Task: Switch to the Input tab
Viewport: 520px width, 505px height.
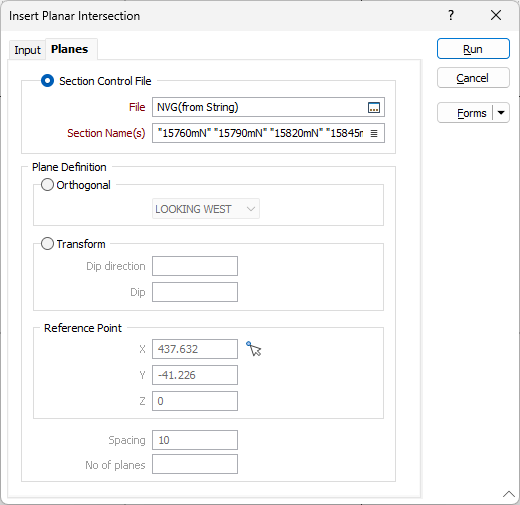Action: click(x=27, y=50)
